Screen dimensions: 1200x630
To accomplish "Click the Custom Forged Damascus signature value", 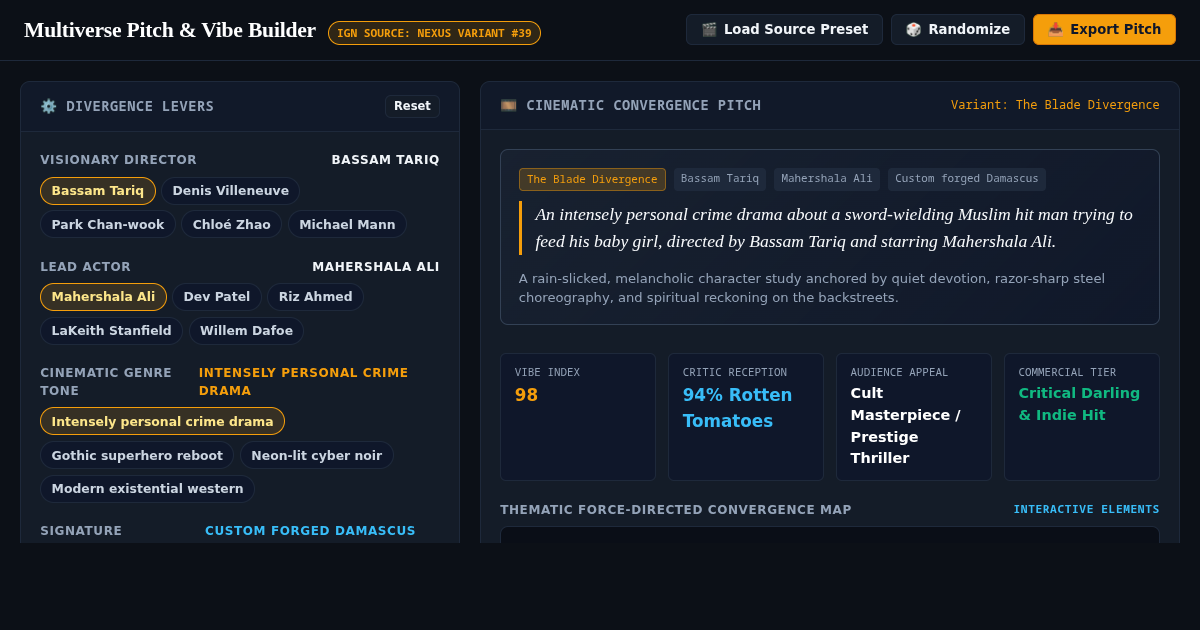I will (x=310, y=530).
